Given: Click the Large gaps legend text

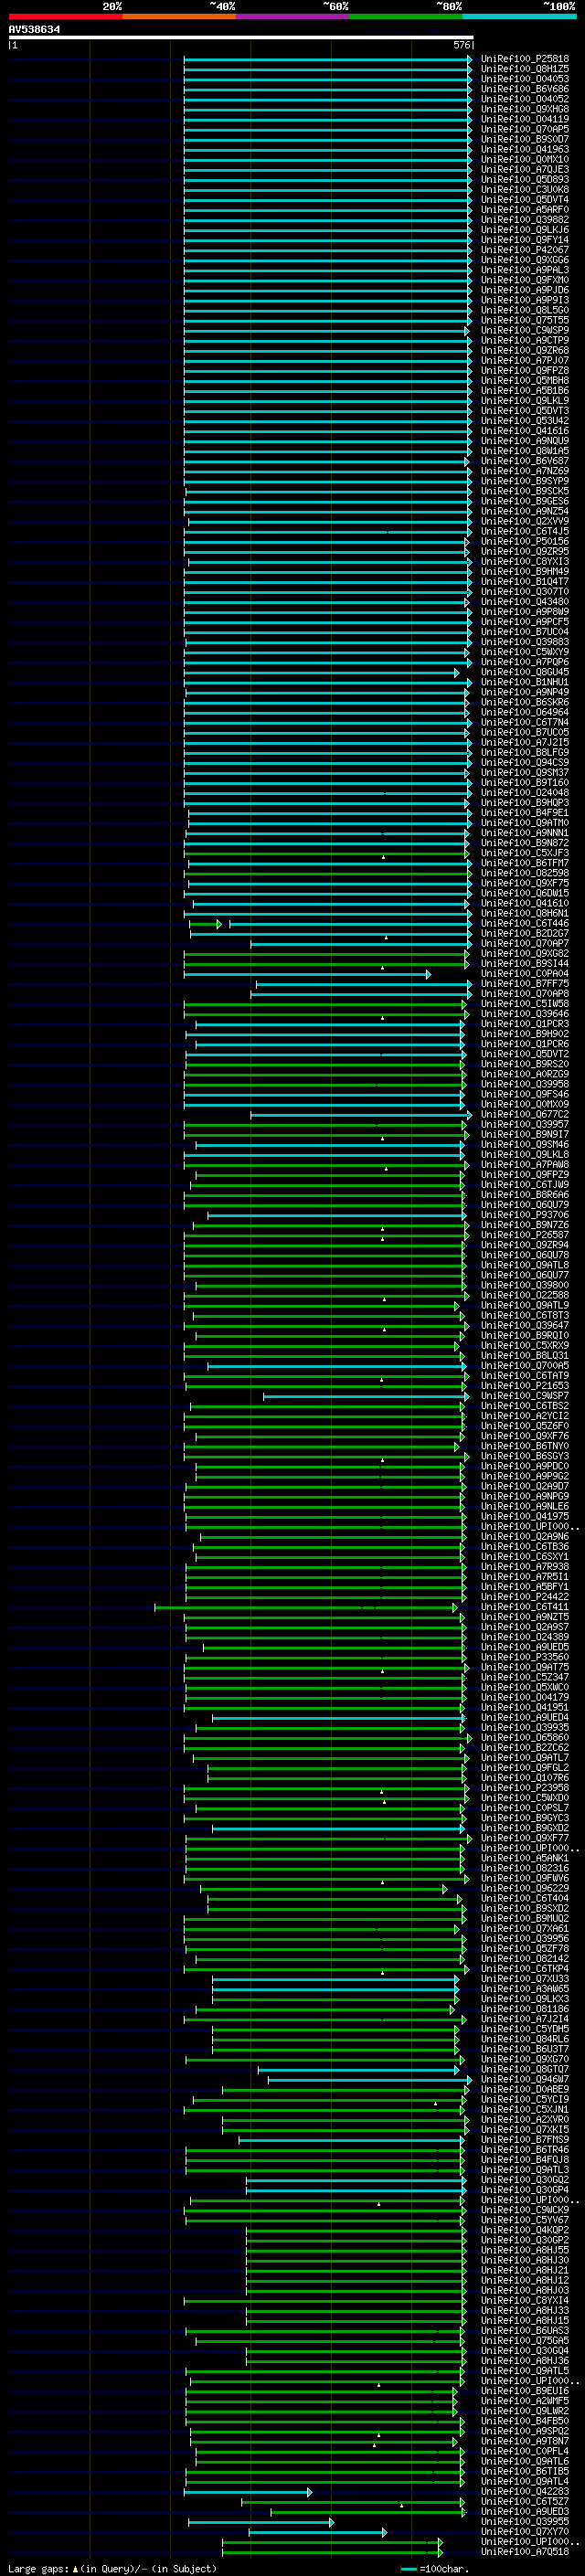Looking at the screenshot, I should 112,2569.
